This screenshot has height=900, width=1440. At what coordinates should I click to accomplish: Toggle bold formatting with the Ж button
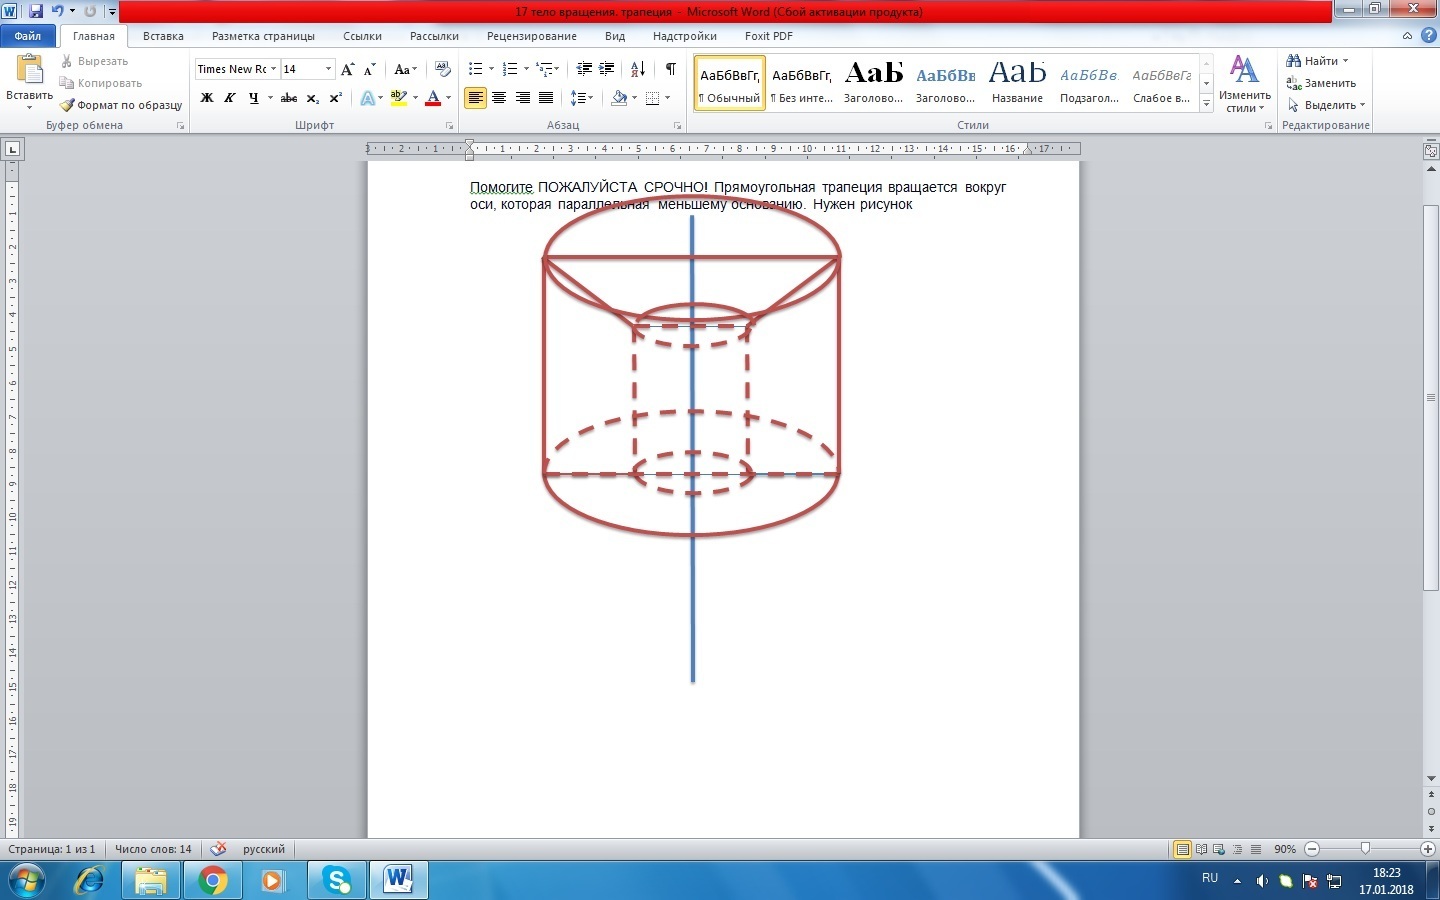pyautogui.click(x=207, y=98)
